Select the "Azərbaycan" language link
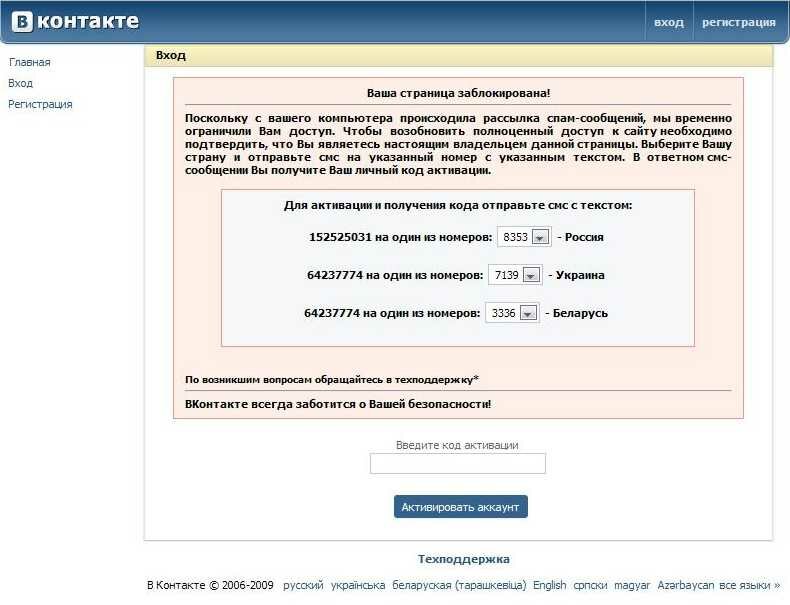This screenshot has width=790, height=605. pos(686,585)
